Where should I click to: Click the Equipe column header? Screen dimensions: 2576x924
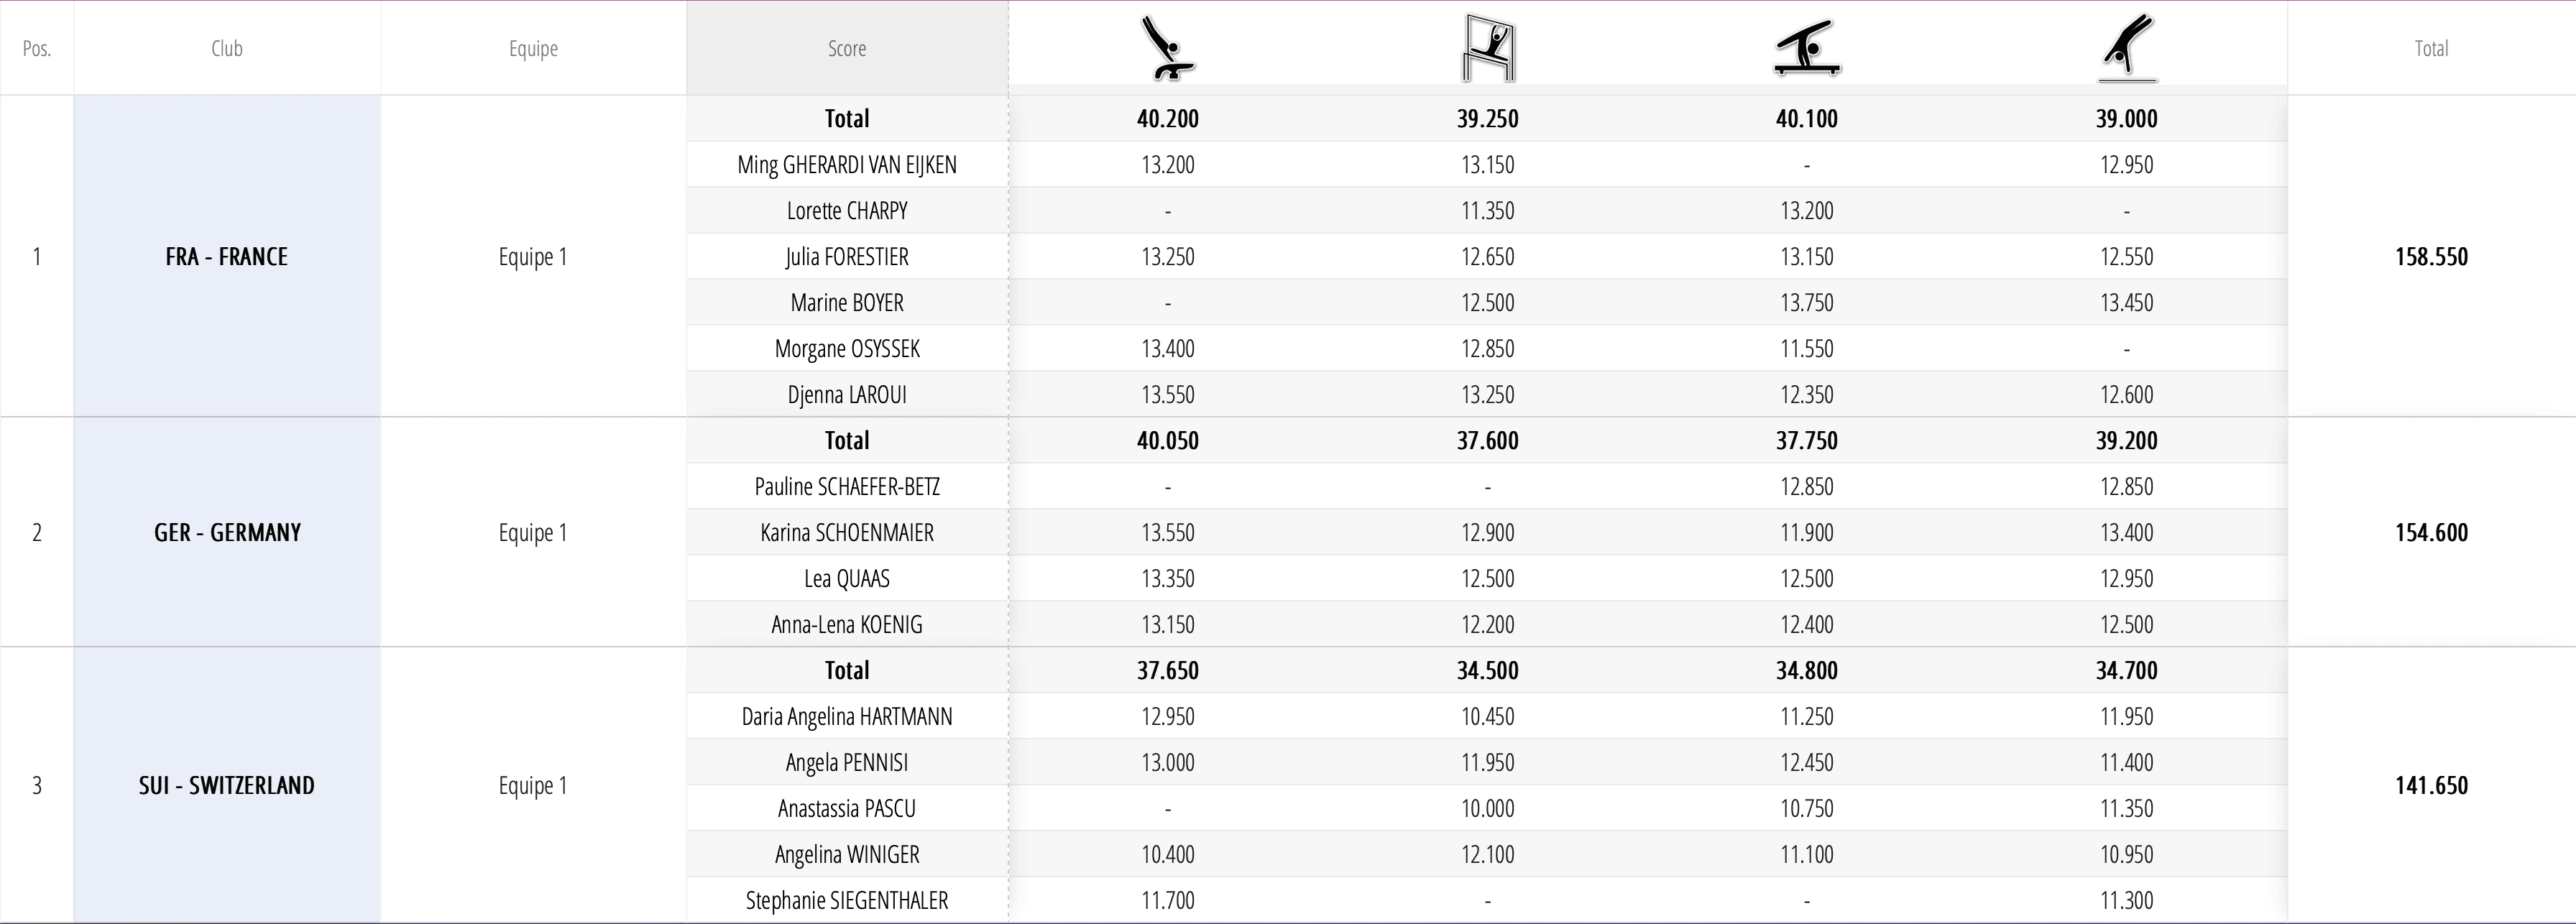click(533, 48)
